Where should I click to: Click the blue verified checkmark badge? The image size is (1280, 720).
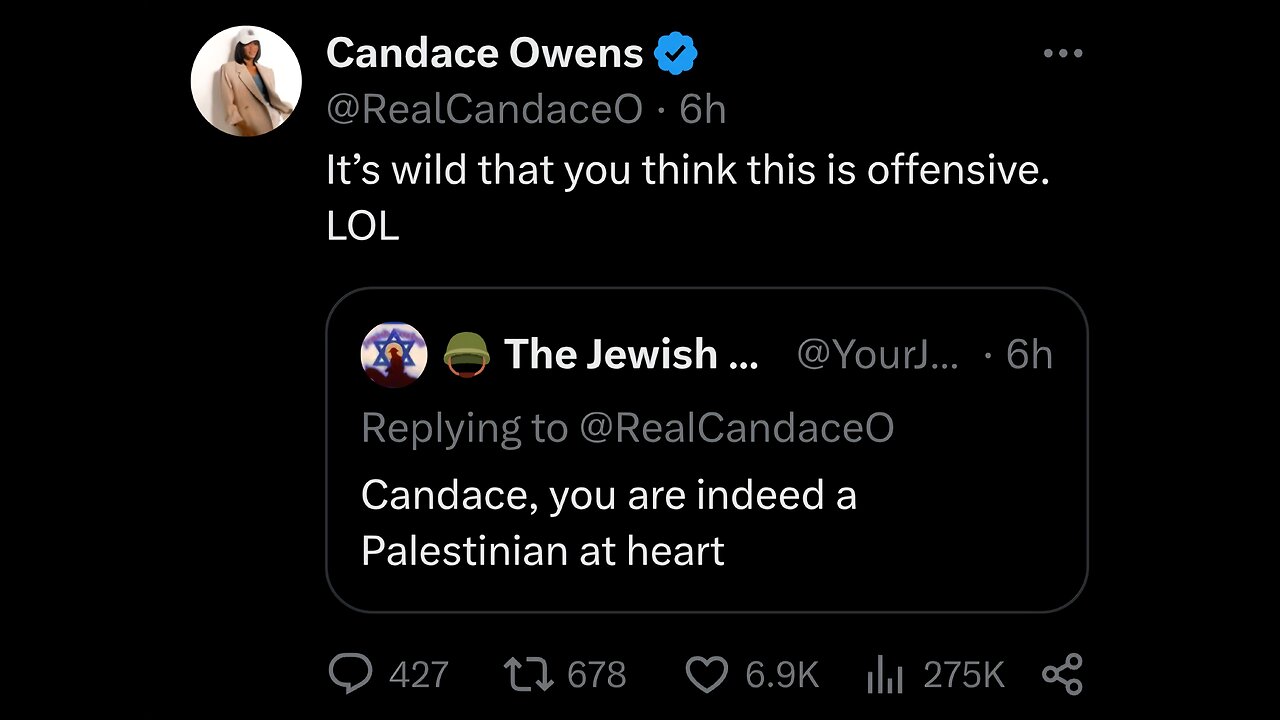(x=676, y=54)
